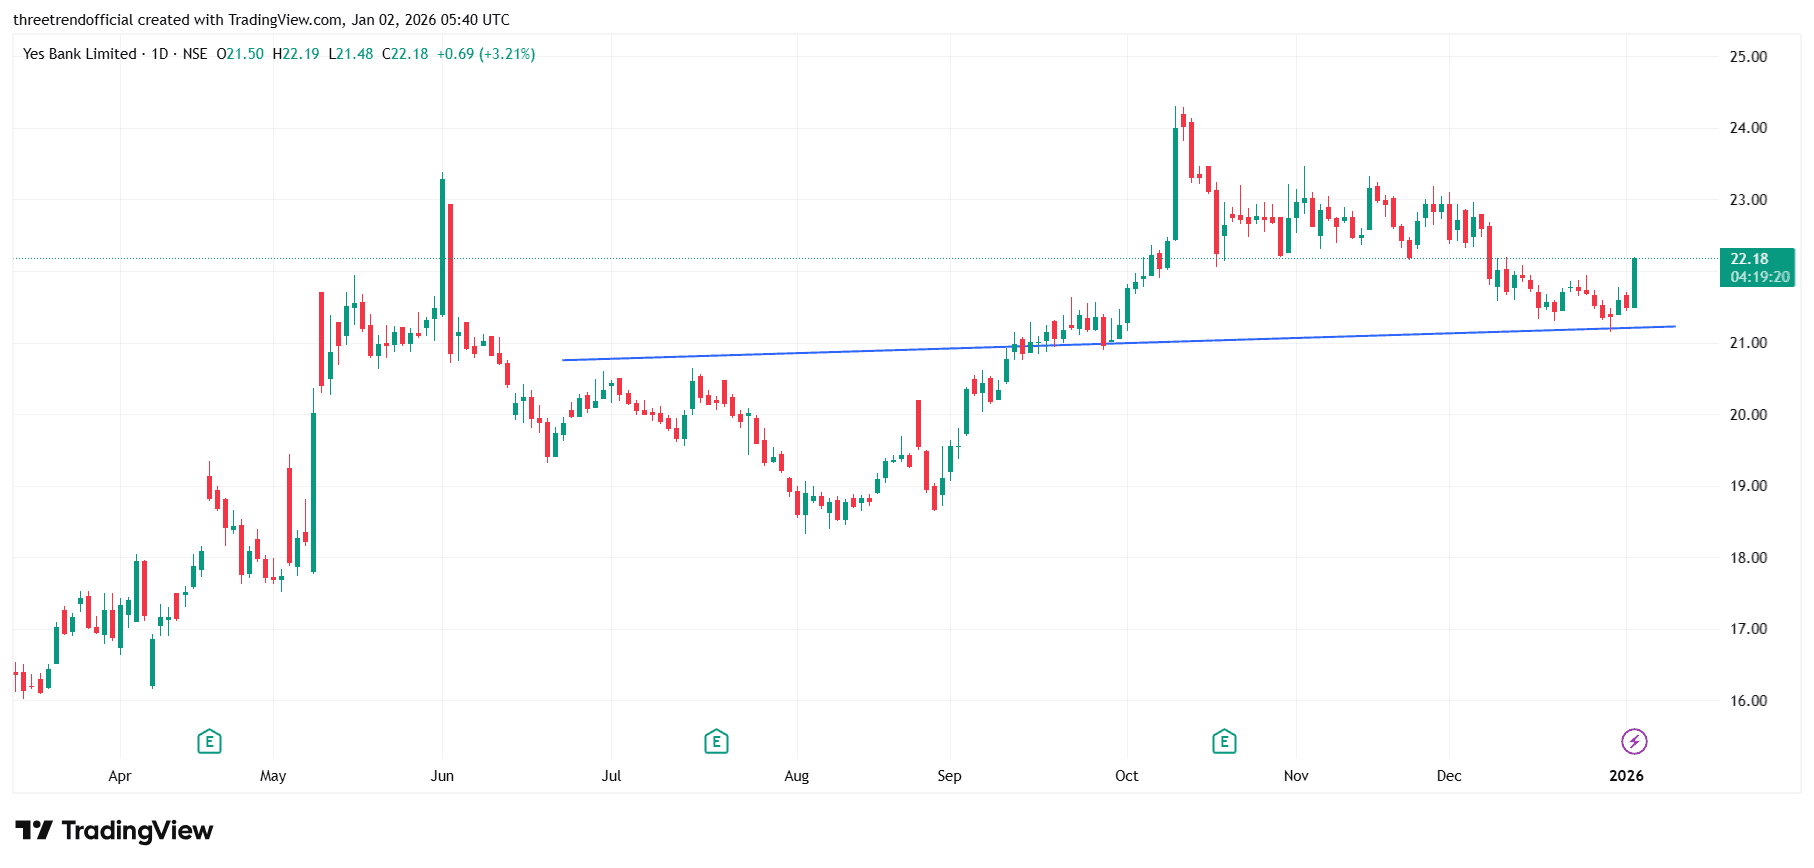Click the earnings marker in mid October
1814x868 pixels.
tap(1224, 741)
